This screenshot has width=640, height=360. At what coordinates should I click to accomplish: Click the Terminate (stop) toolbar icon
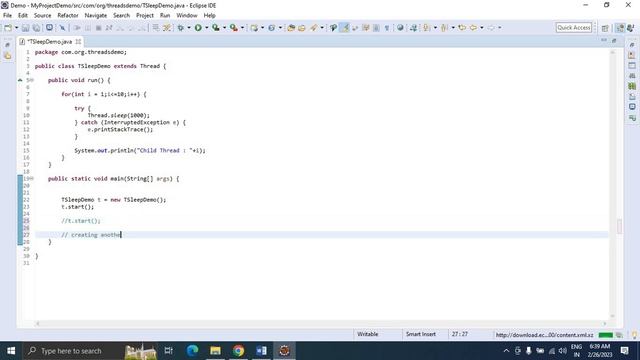click(98, 28)
